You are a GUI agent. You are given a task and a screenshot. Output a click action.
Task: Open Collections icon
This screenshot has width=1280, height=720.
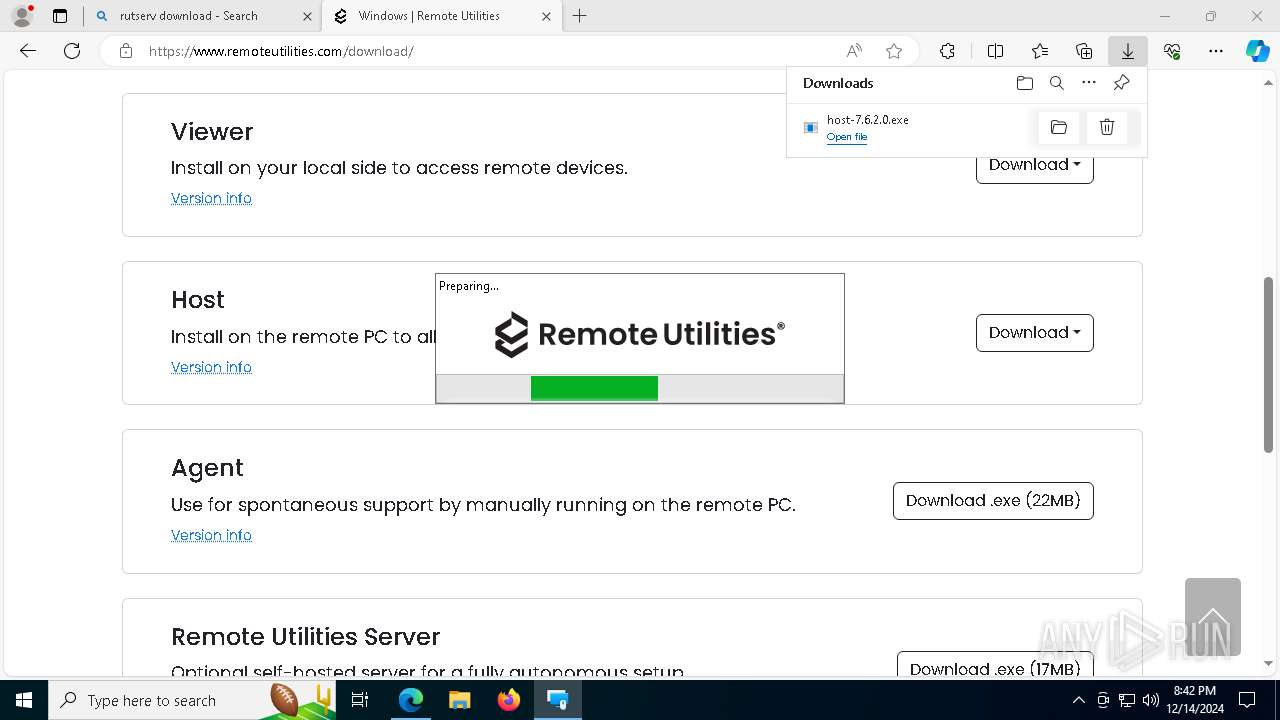[1084, 51]
